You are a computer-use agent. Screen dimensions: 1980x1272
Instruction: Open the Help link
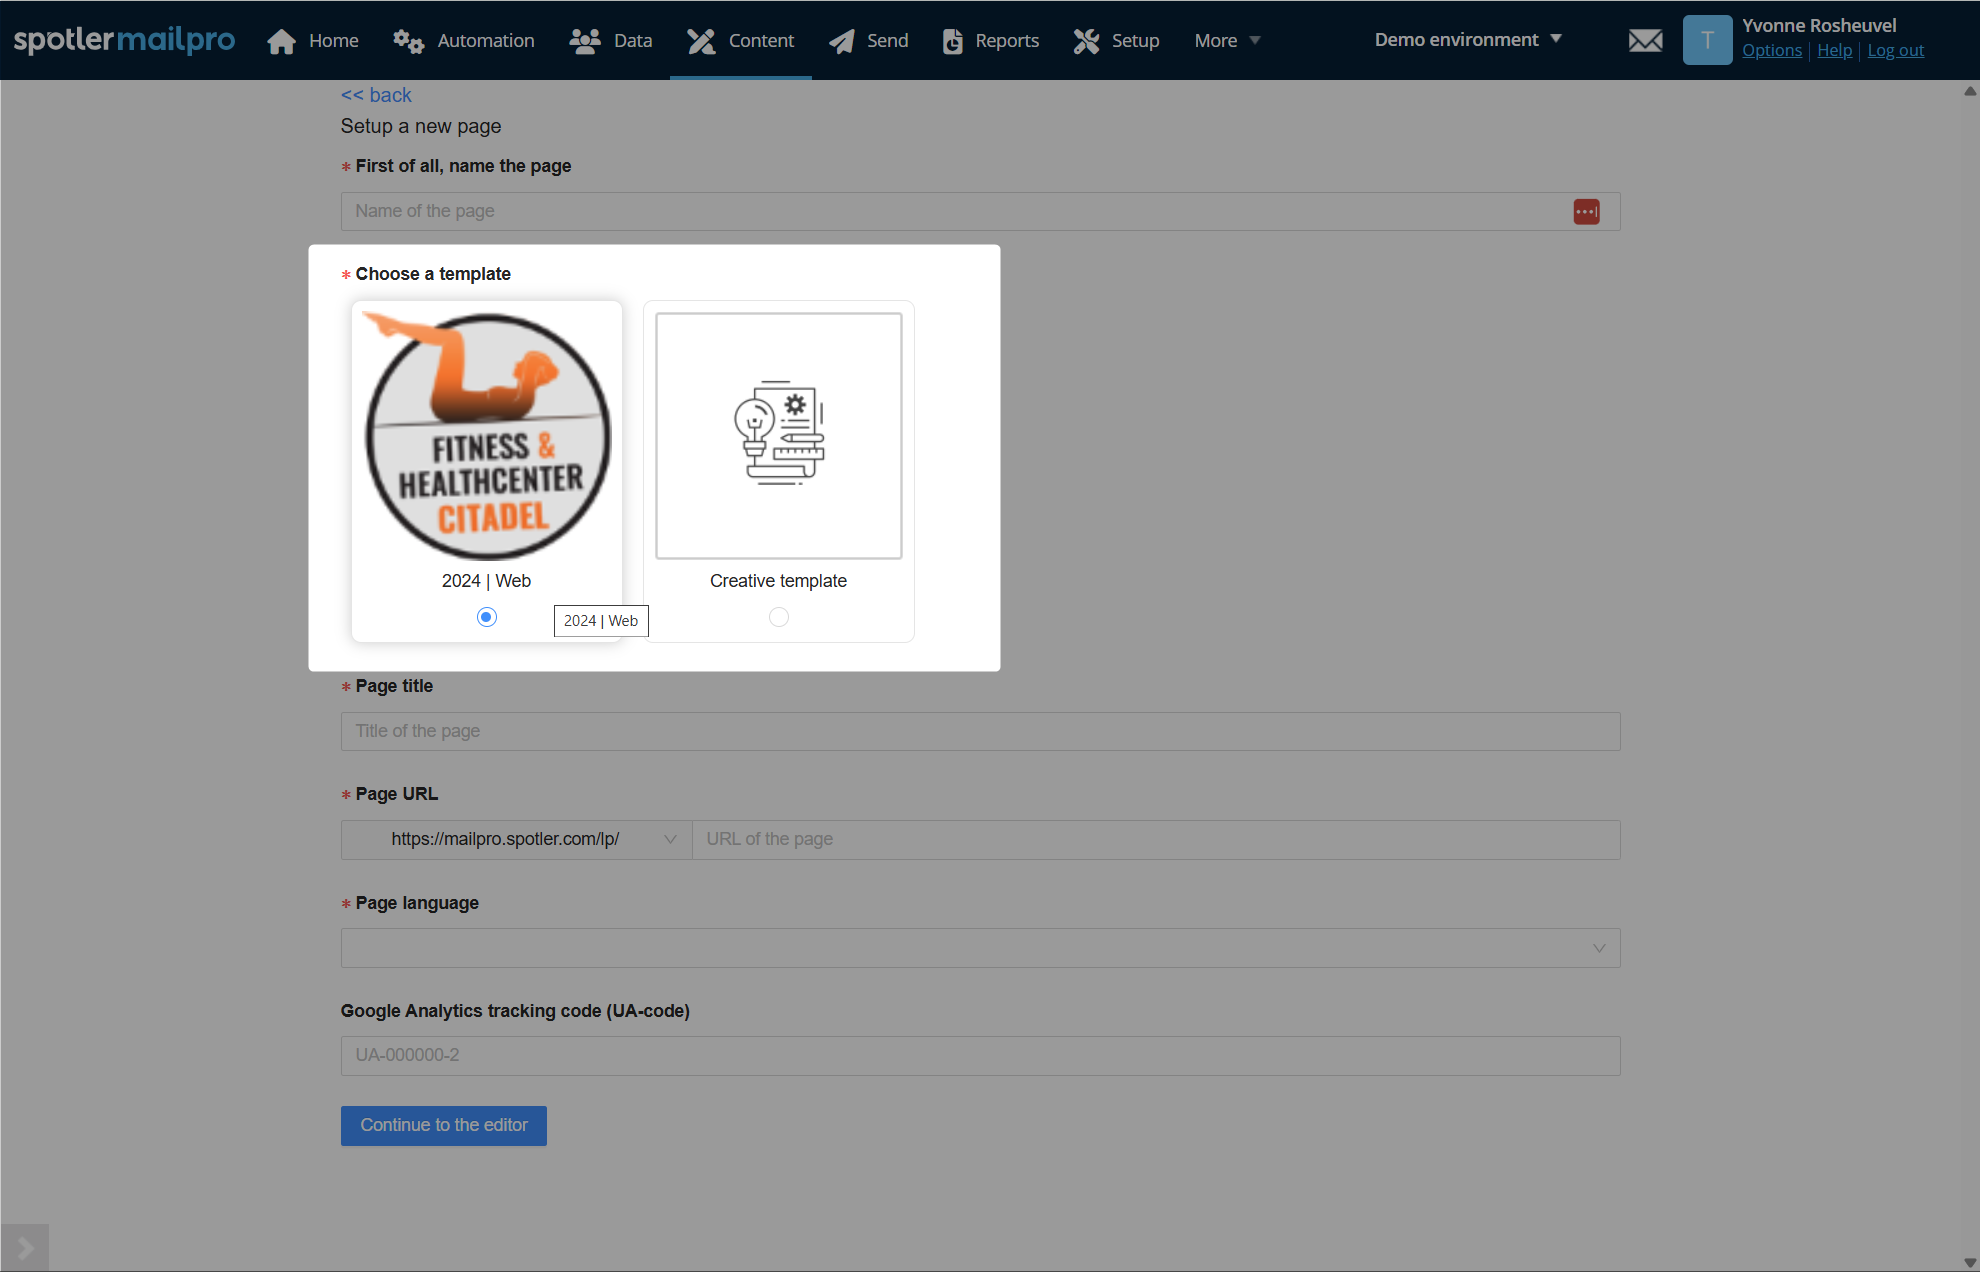1834,51
